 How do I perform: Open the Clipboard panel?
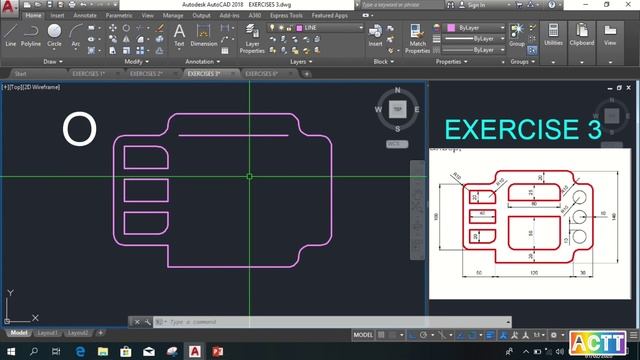[582, 35]
